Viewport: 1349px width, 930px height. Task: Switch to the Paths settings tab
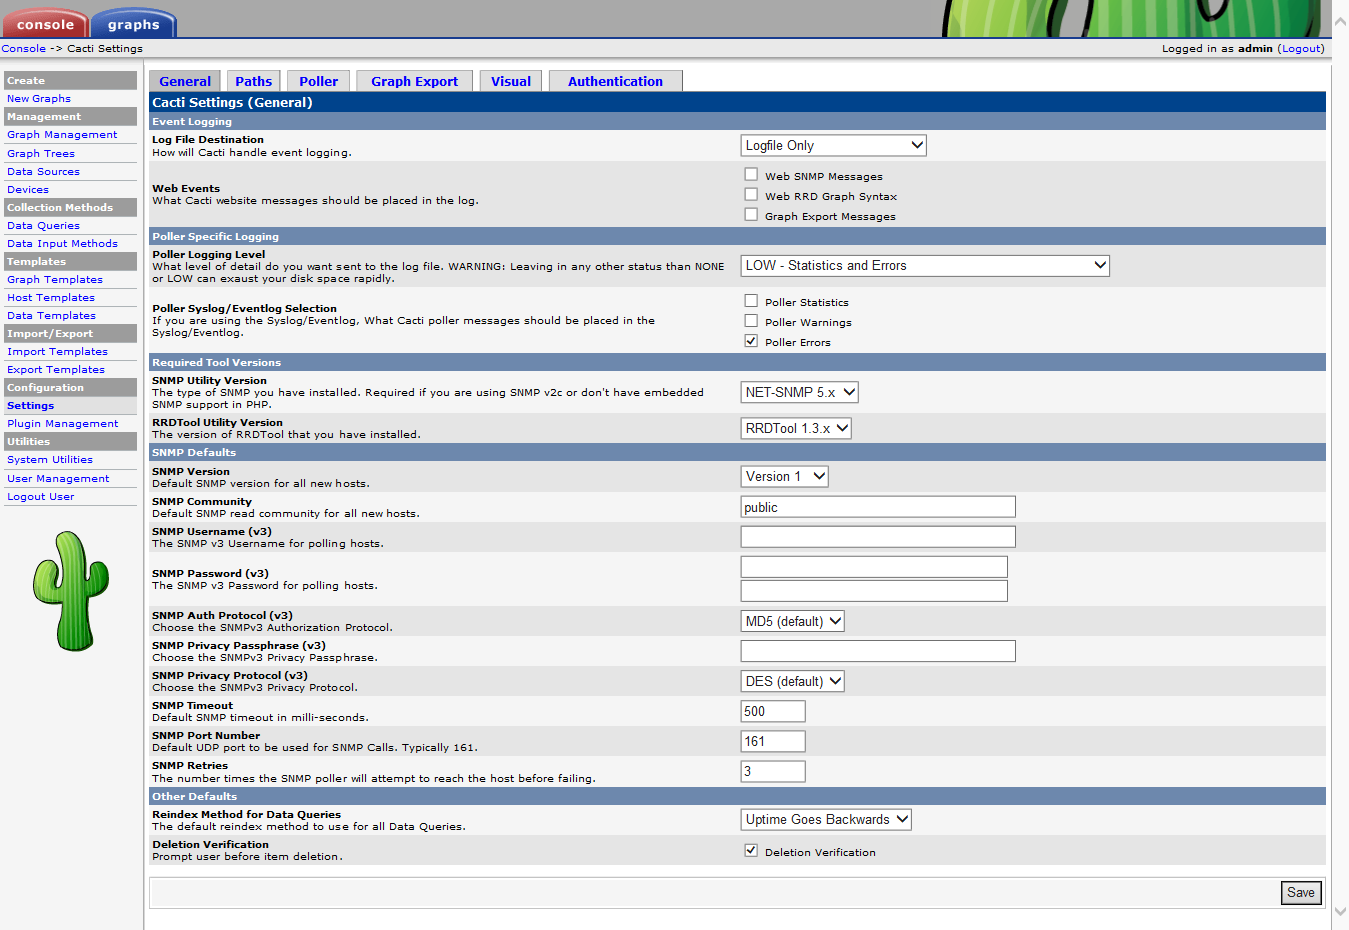(x=253, y=81)
